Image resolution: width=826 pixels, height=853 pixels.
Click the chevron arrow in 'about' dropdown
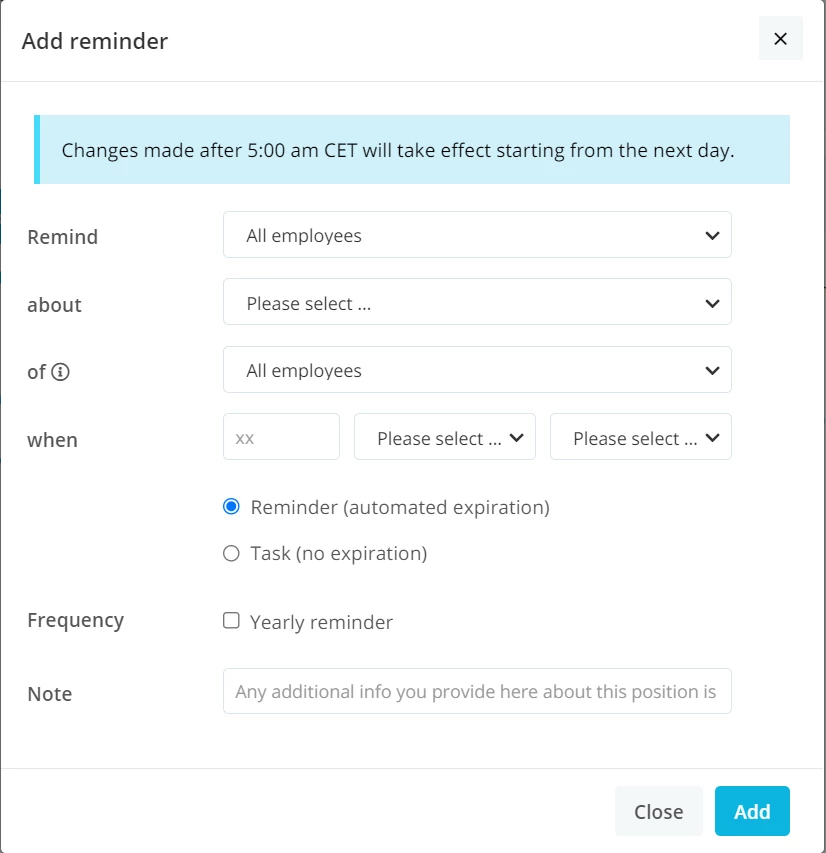point(712,303)
